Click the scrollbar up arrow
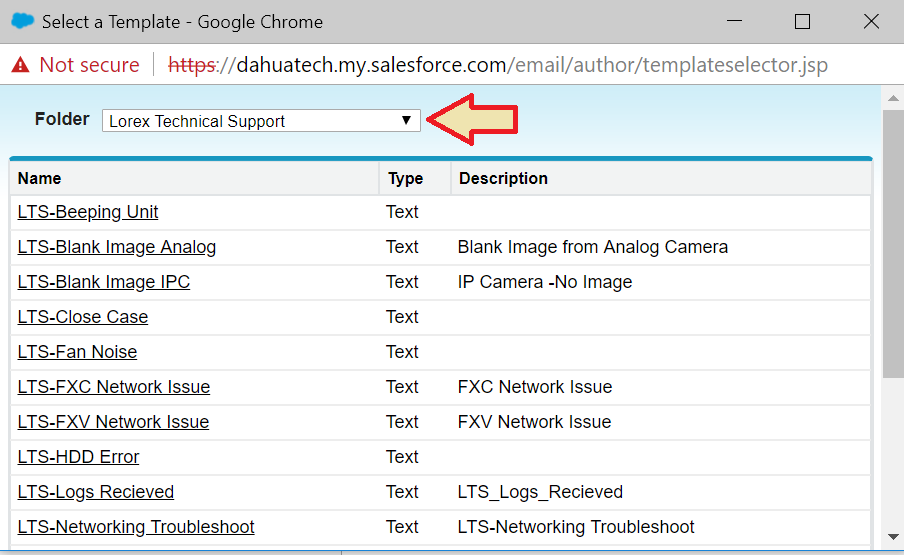Viewport: 904px width, 555px height. 893,98
